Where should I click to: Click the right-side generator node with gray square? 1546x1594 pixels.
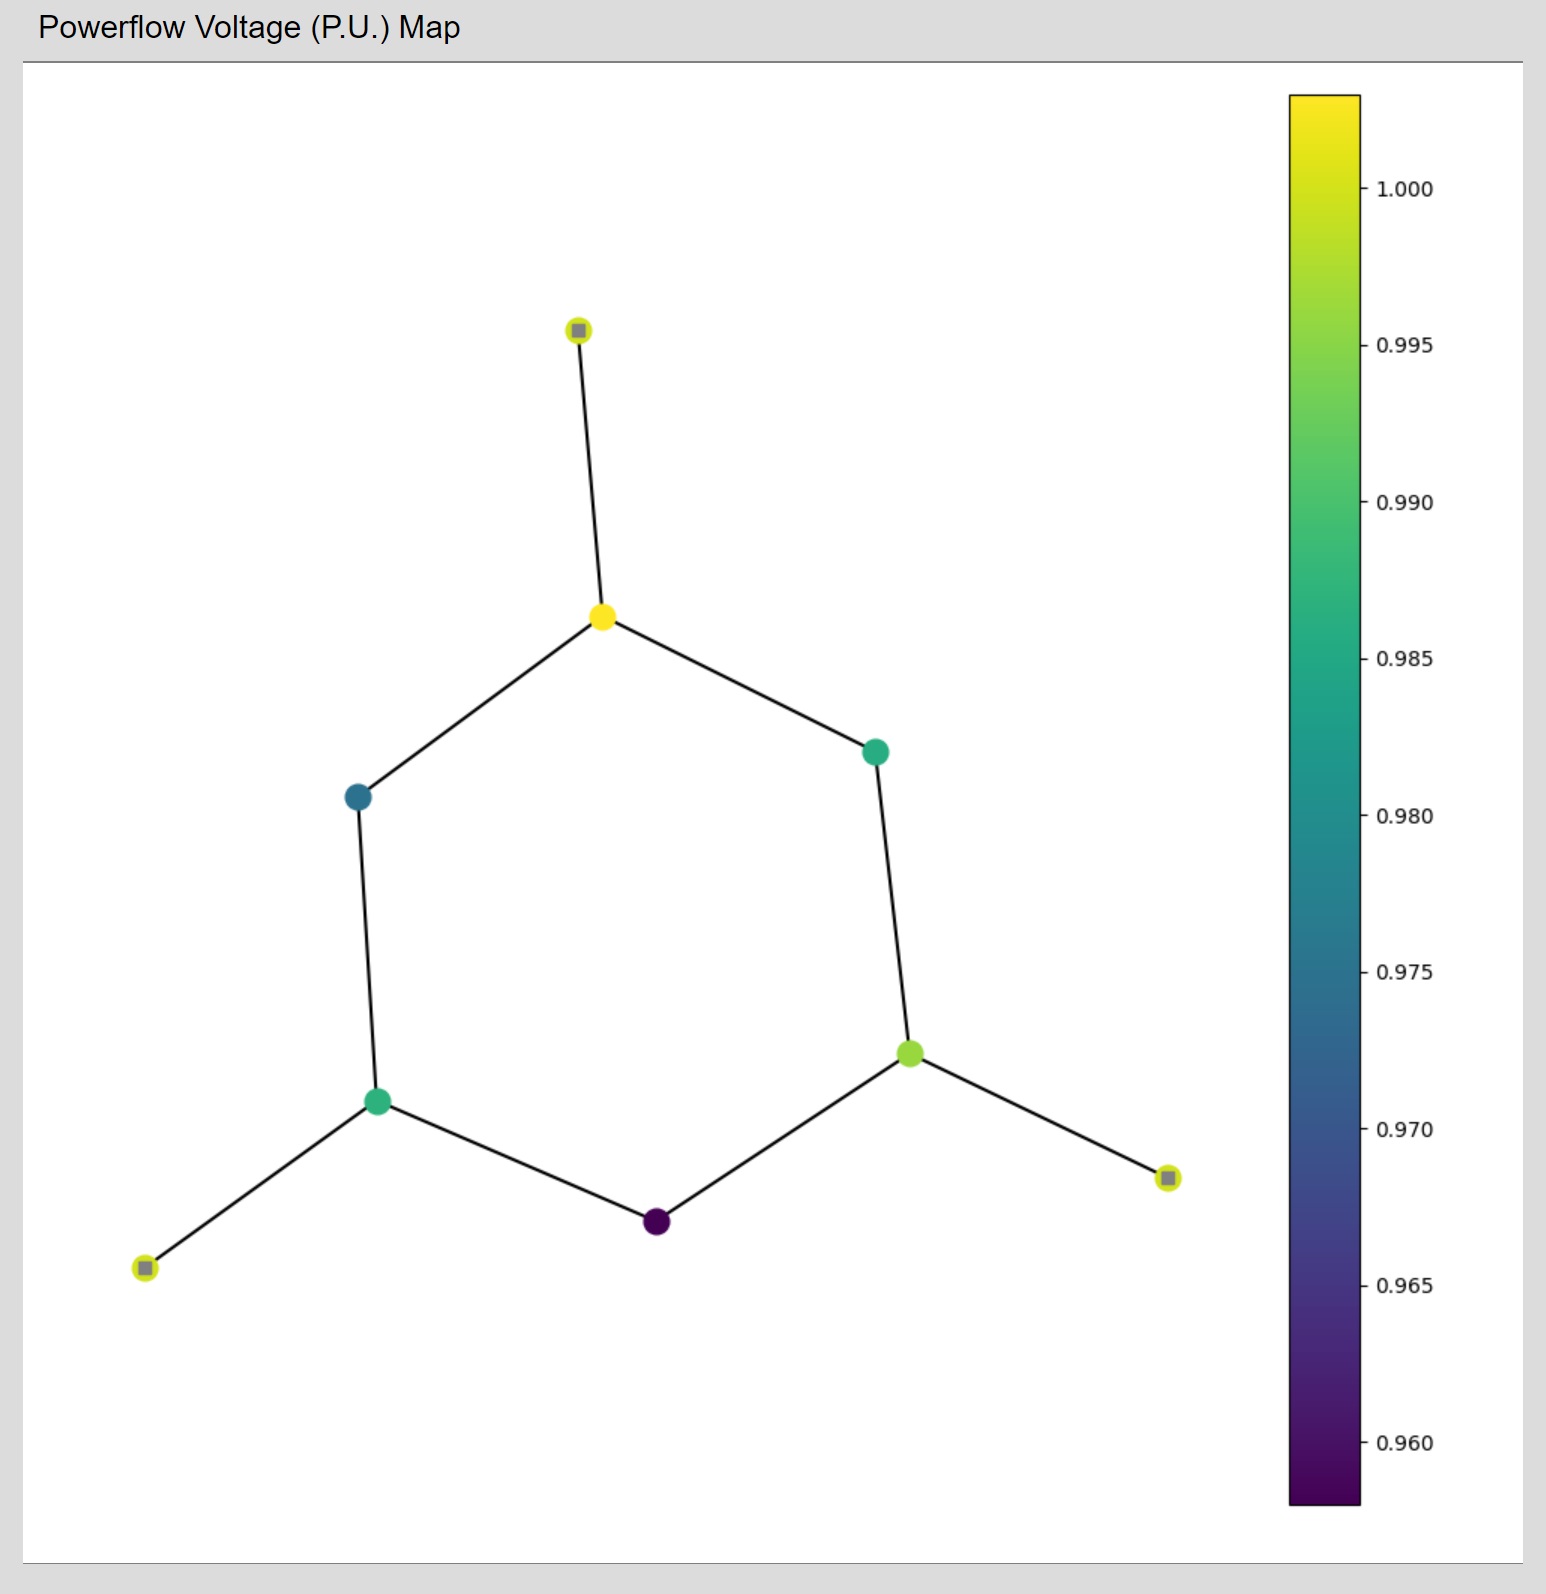pos(1168,1178)
